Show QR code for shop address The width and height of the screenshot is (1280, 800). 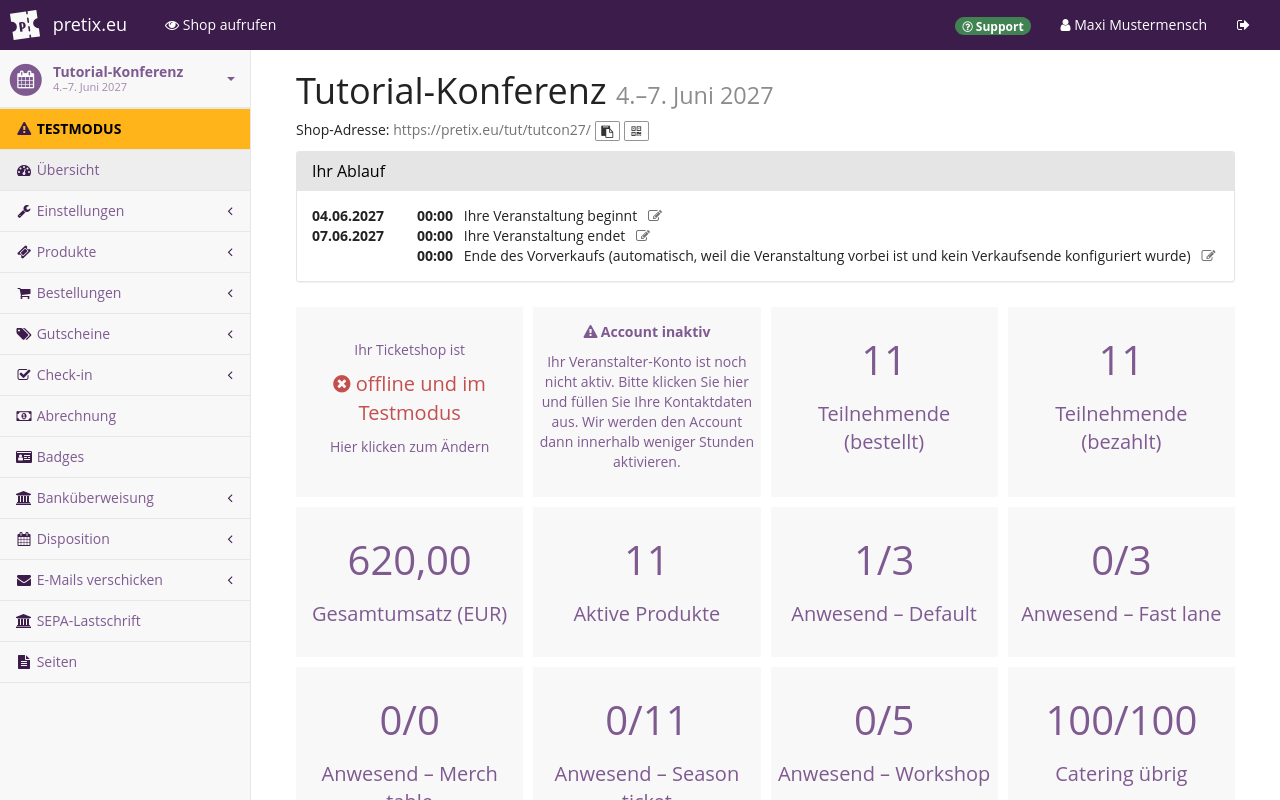click(x=636, y=131)
